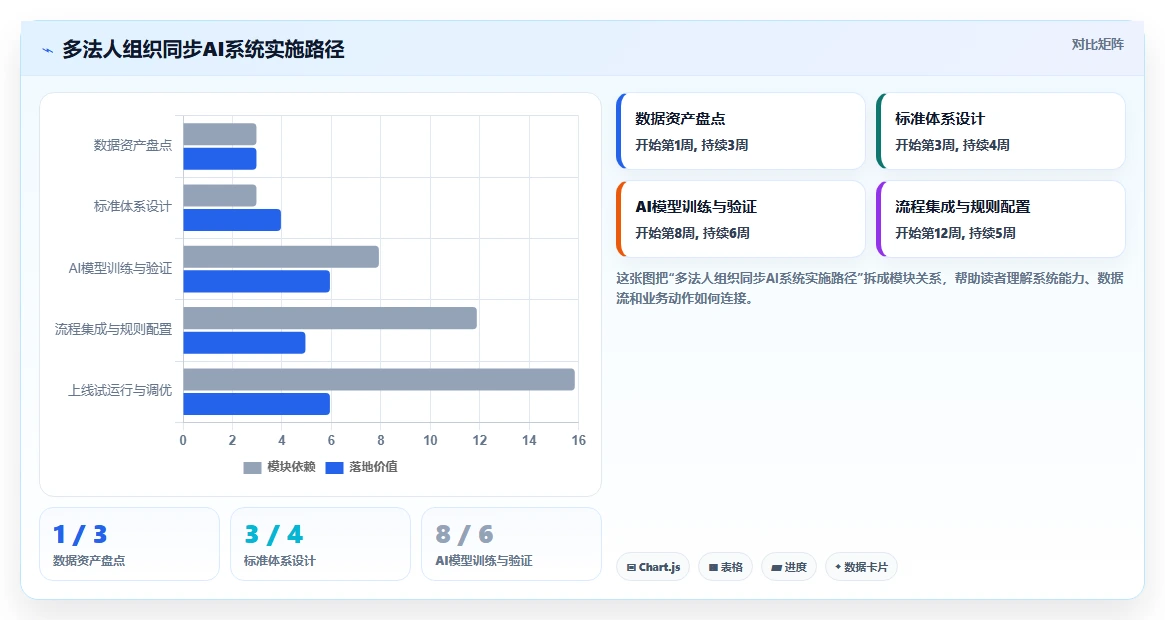Screen dimensions: 1165x620
Task: Click the gray 模块依赖 legend swatch
Action: [253, 468]
